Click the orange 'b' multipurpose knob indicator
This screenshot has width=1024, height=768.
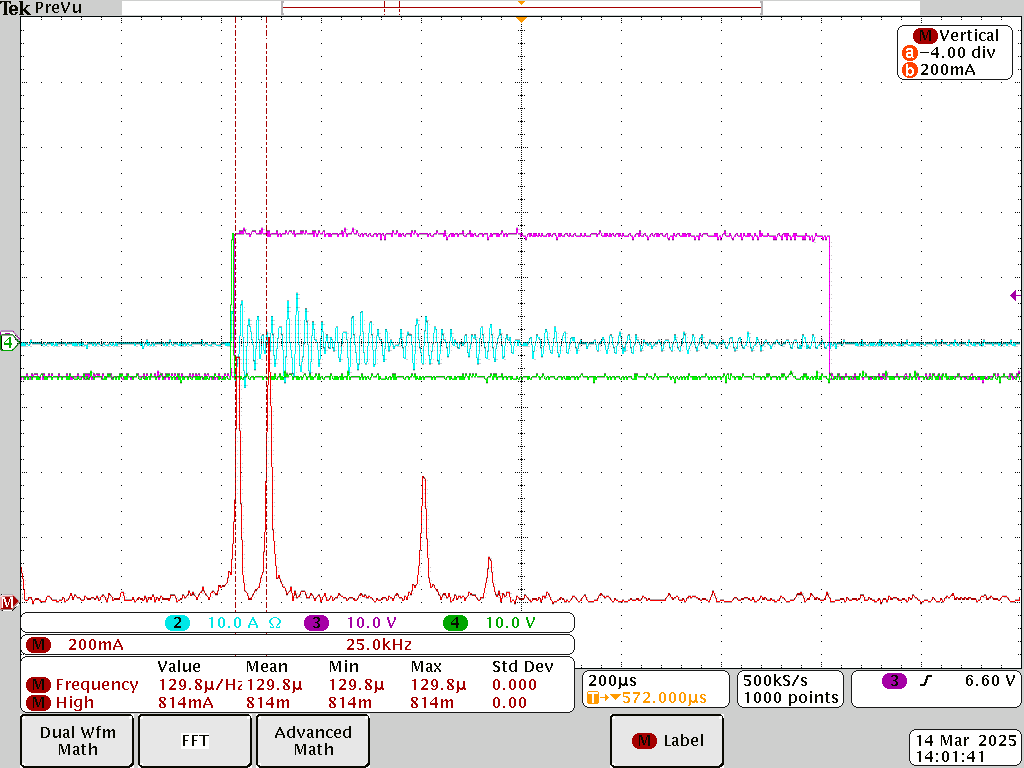909,70
